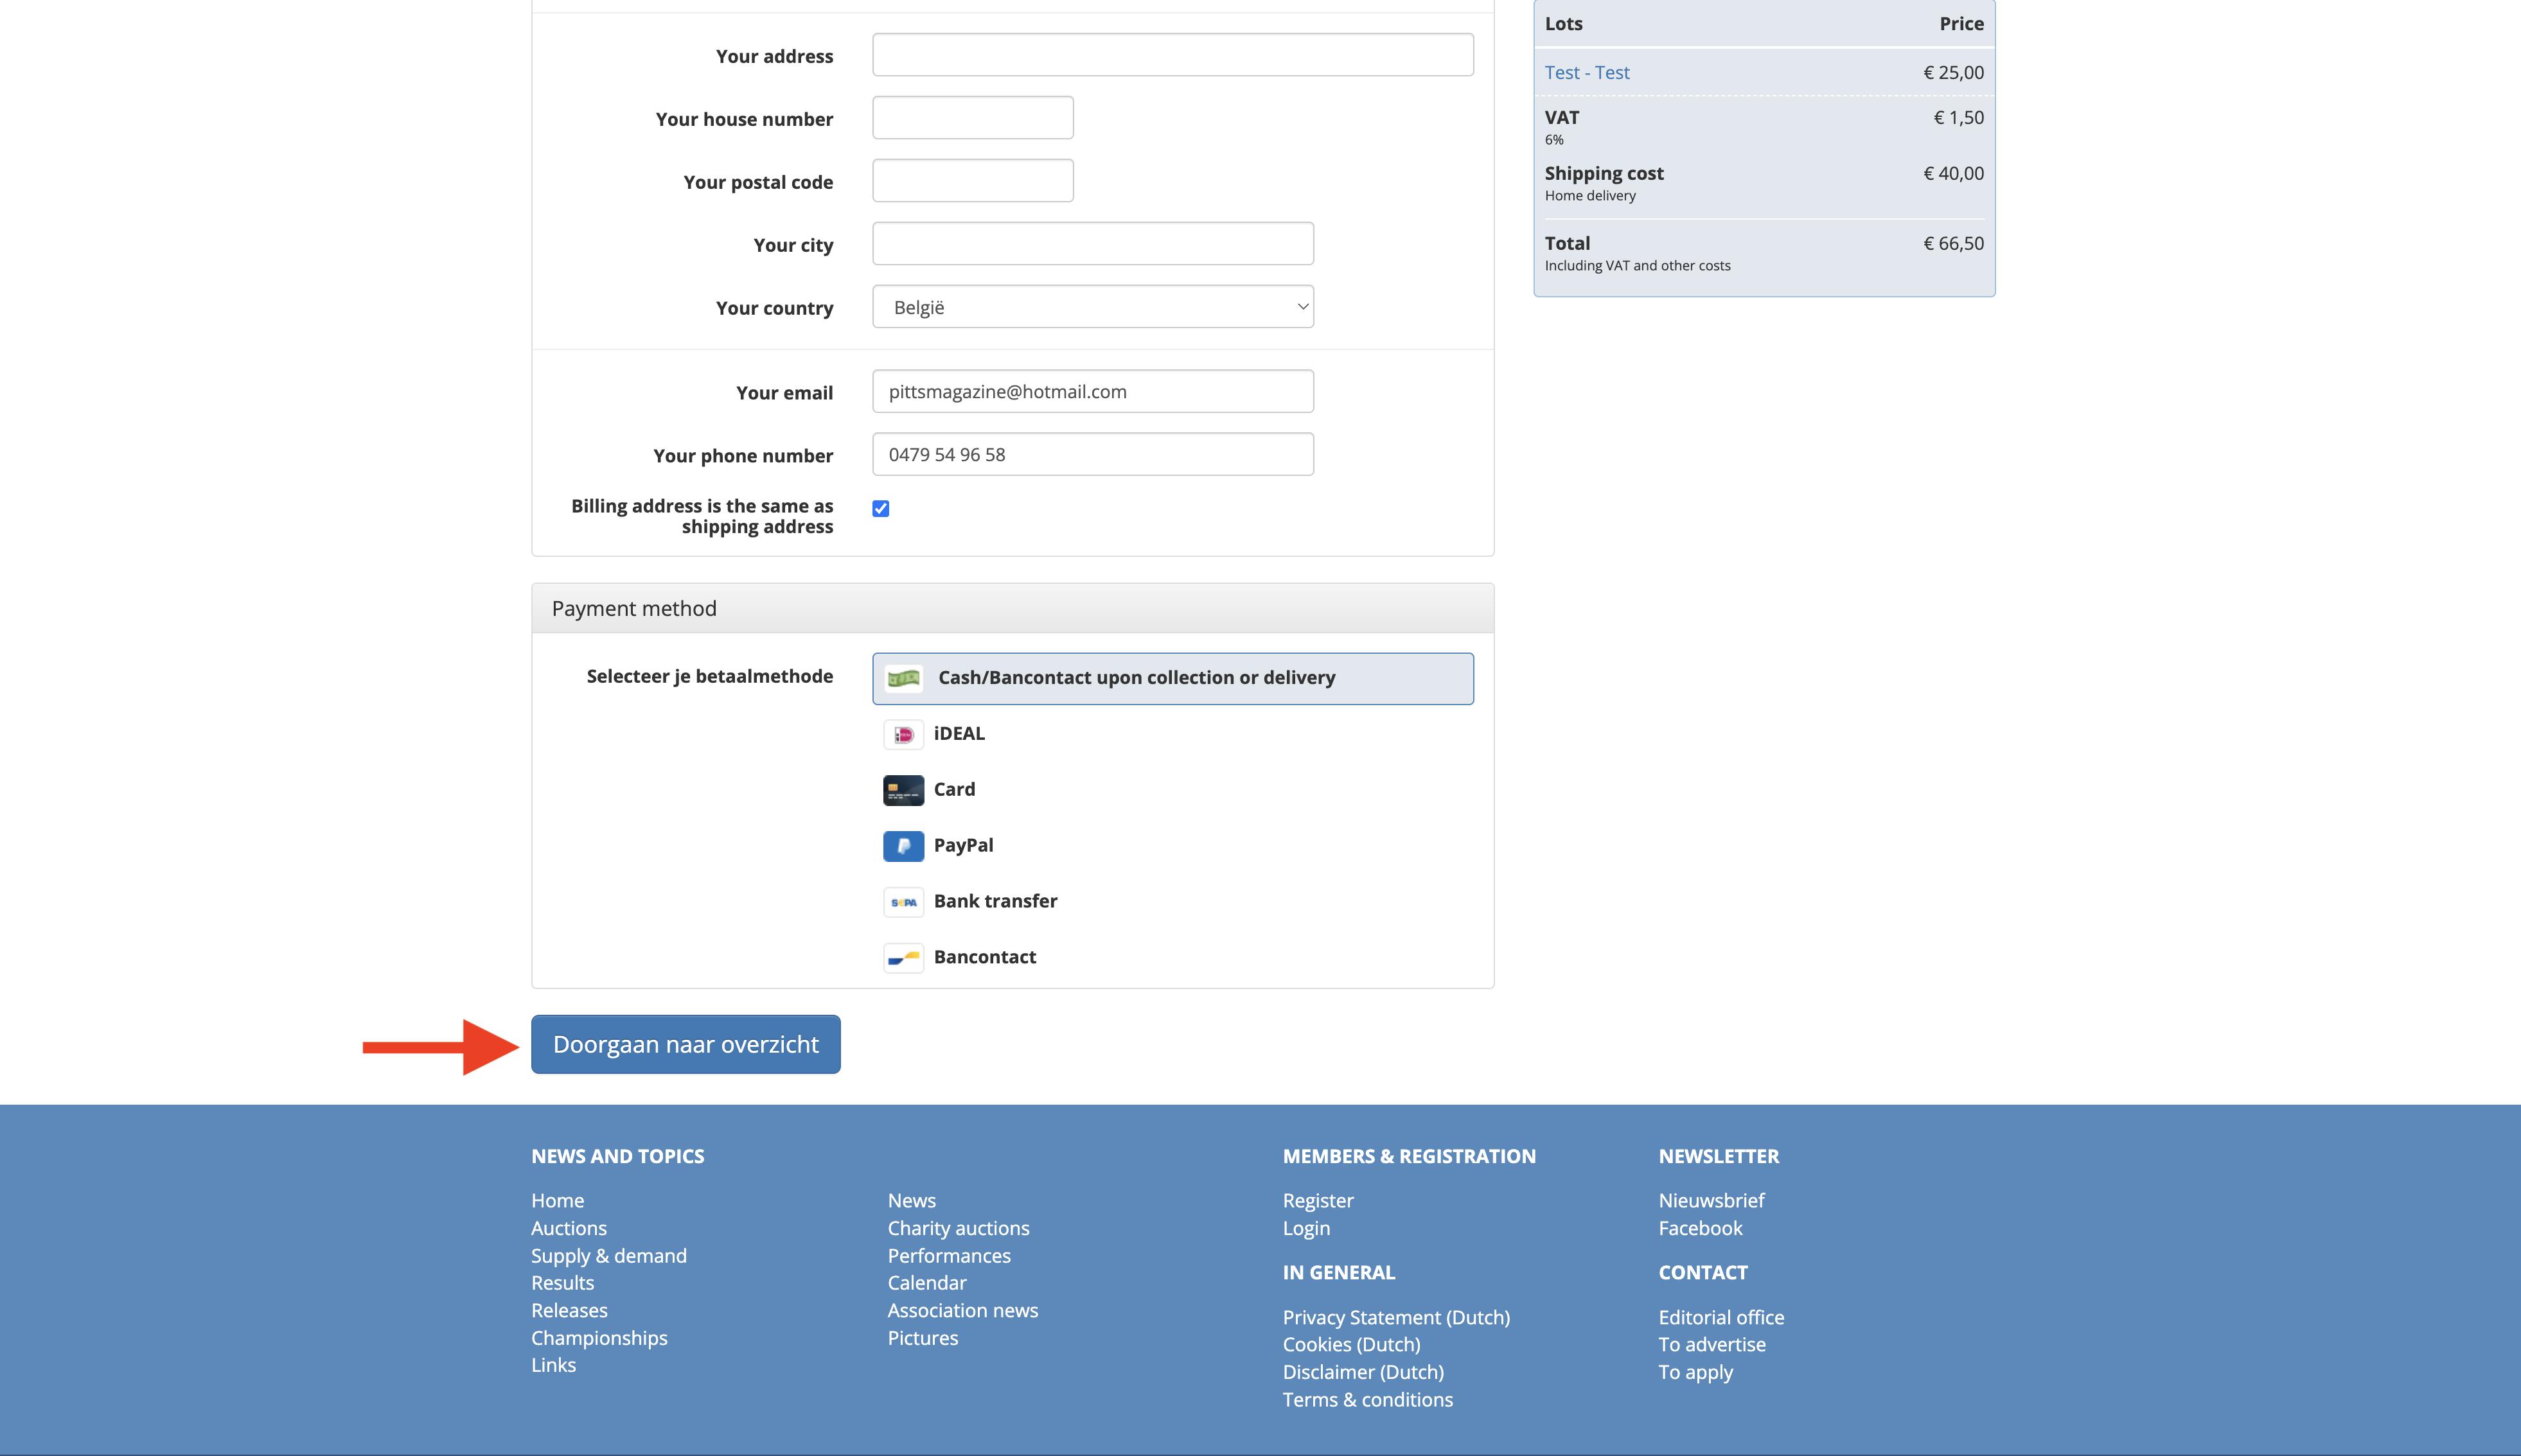2521x1456 pixels.
Task: Open Charity auctions footer link
Action: click(x=957, y=1228)
